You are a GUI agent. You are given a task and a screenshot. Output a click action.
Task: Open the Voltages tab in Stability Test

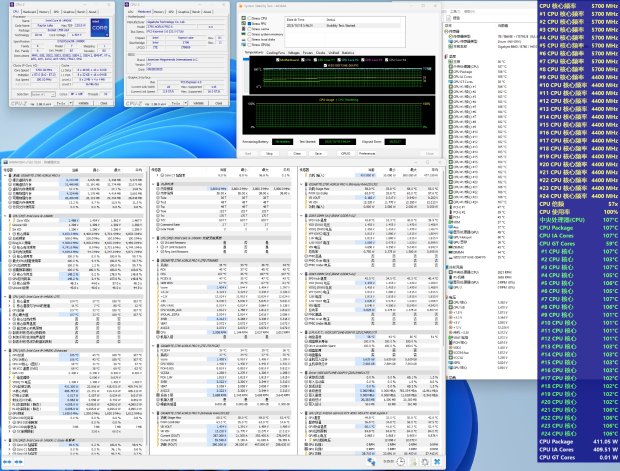(293, 52)
